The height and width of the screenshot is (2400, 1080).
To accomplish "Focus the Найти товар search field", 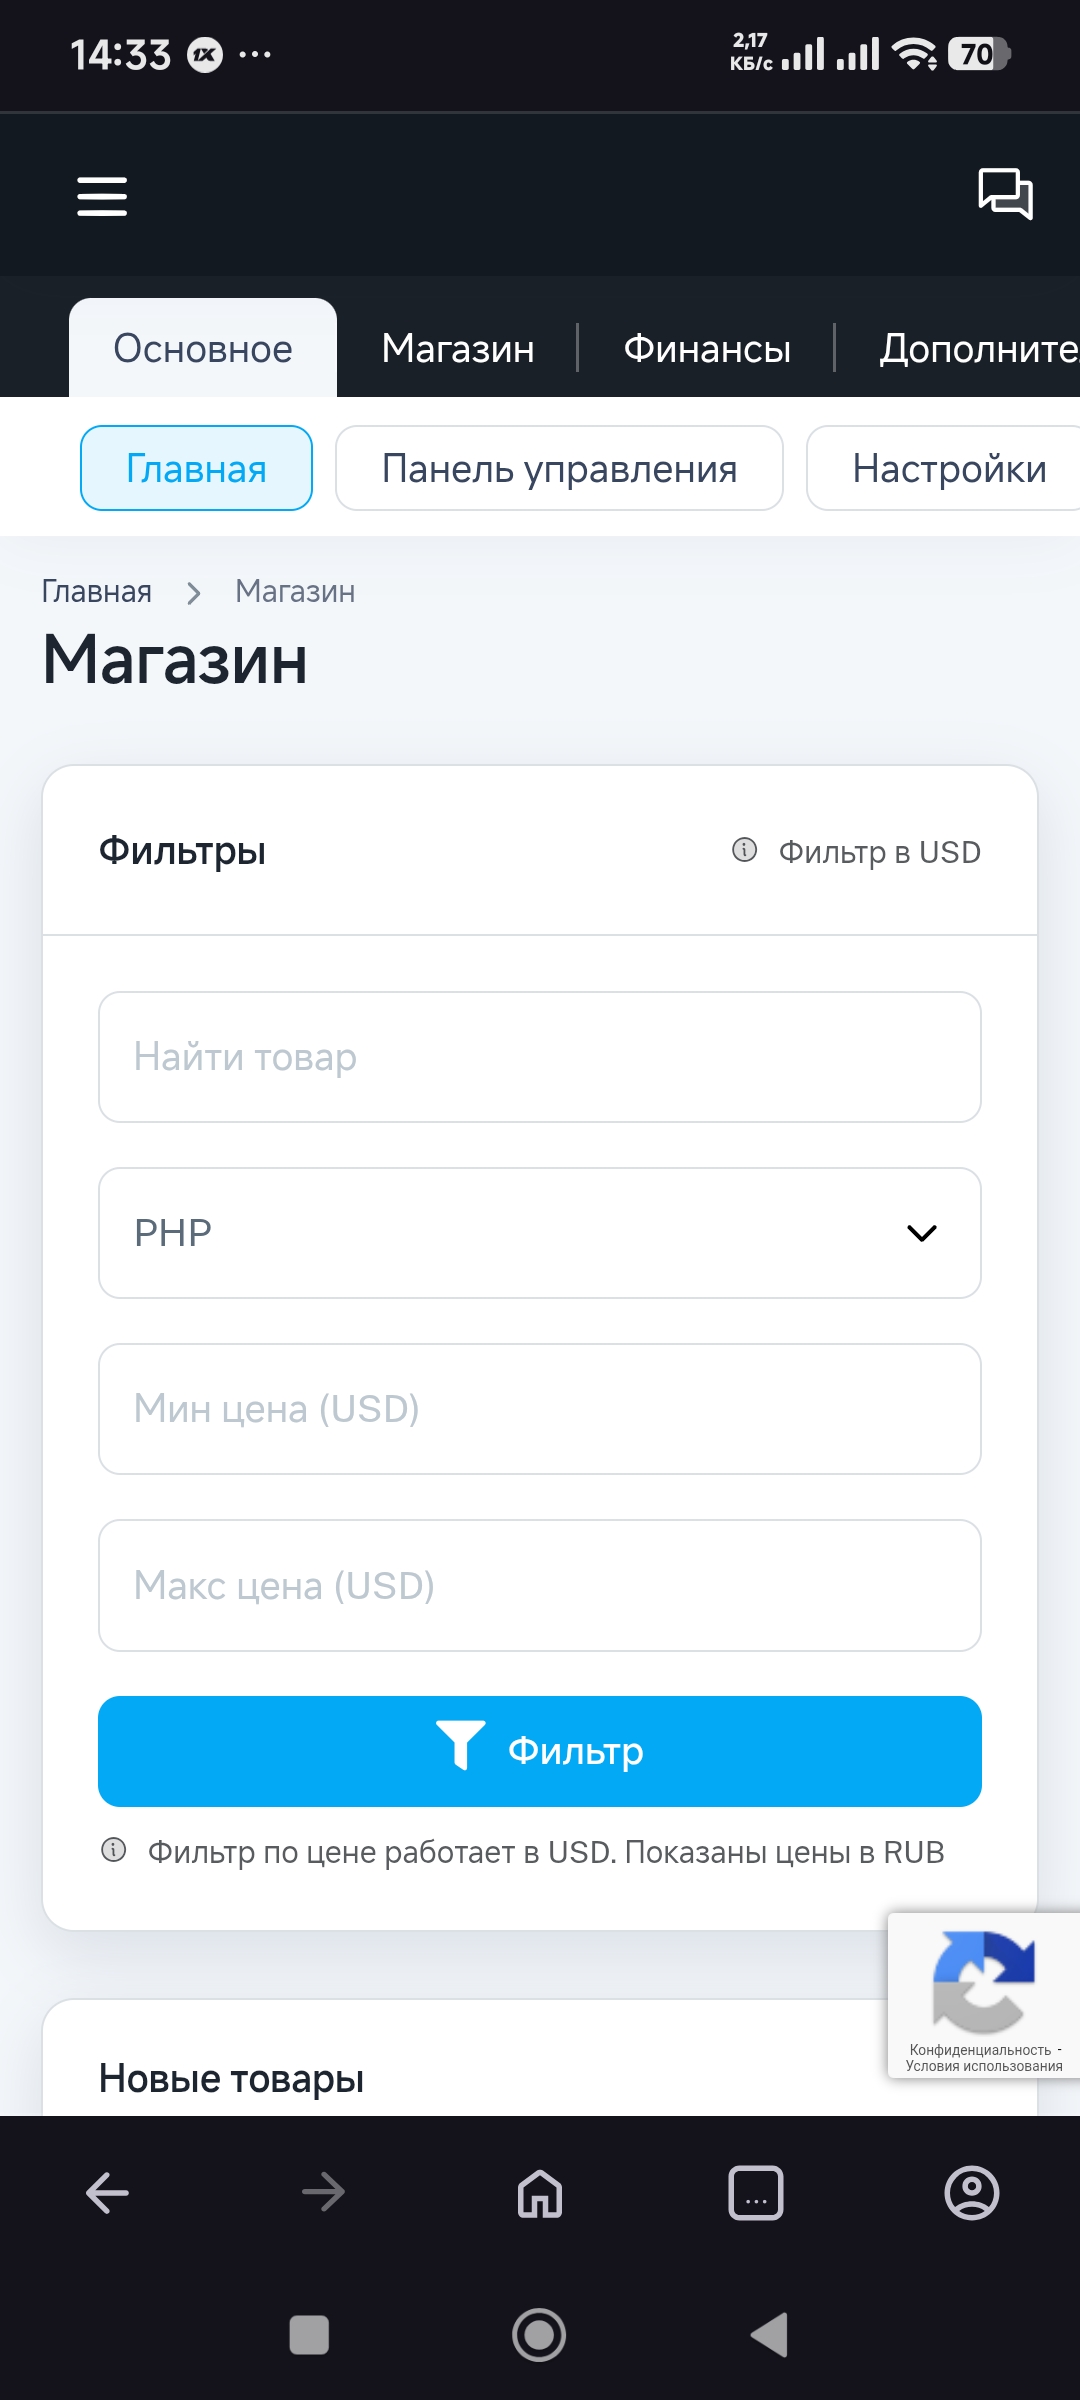I will tap(540, 1057).
